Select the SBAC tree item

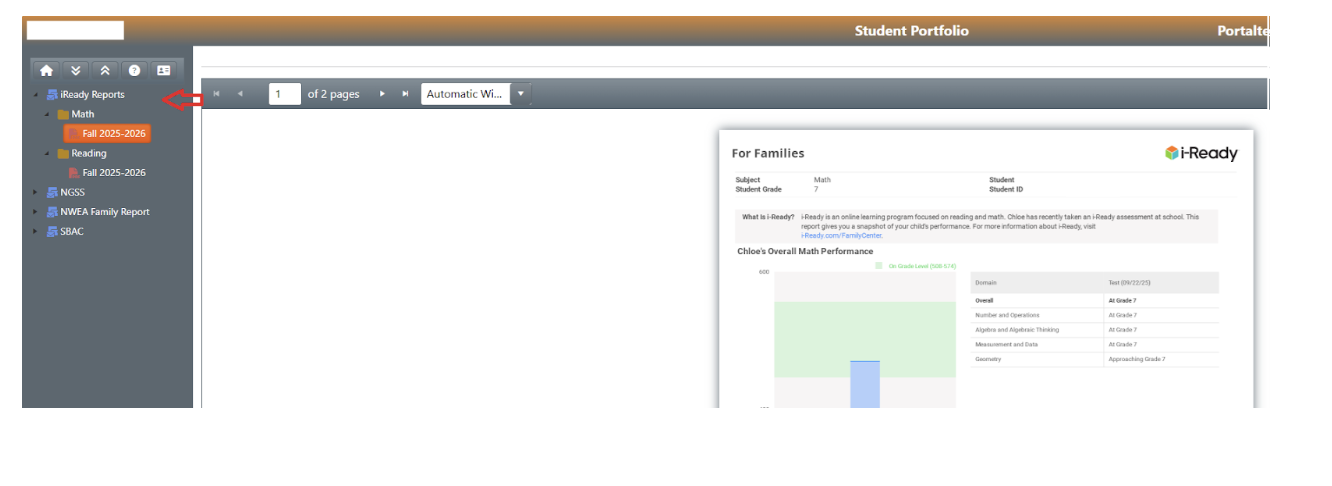click(x=72, y=231)
